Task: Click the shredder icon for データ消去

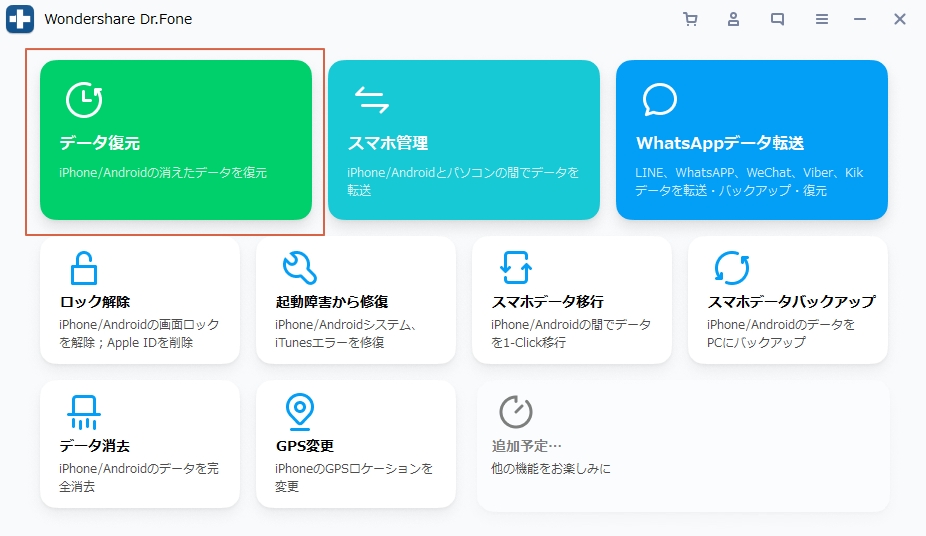Action: 84,412
